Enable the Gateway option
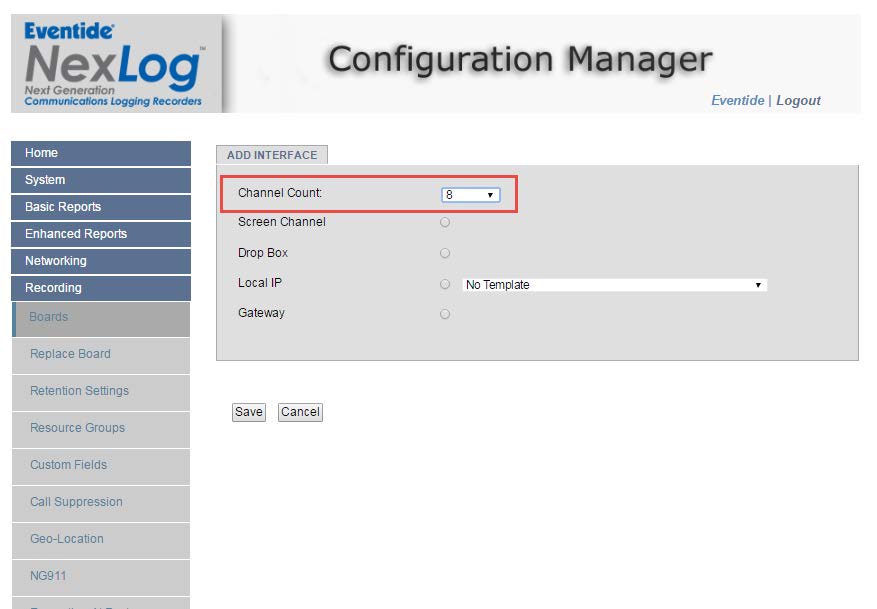The image size is (877, 609). 444,313
